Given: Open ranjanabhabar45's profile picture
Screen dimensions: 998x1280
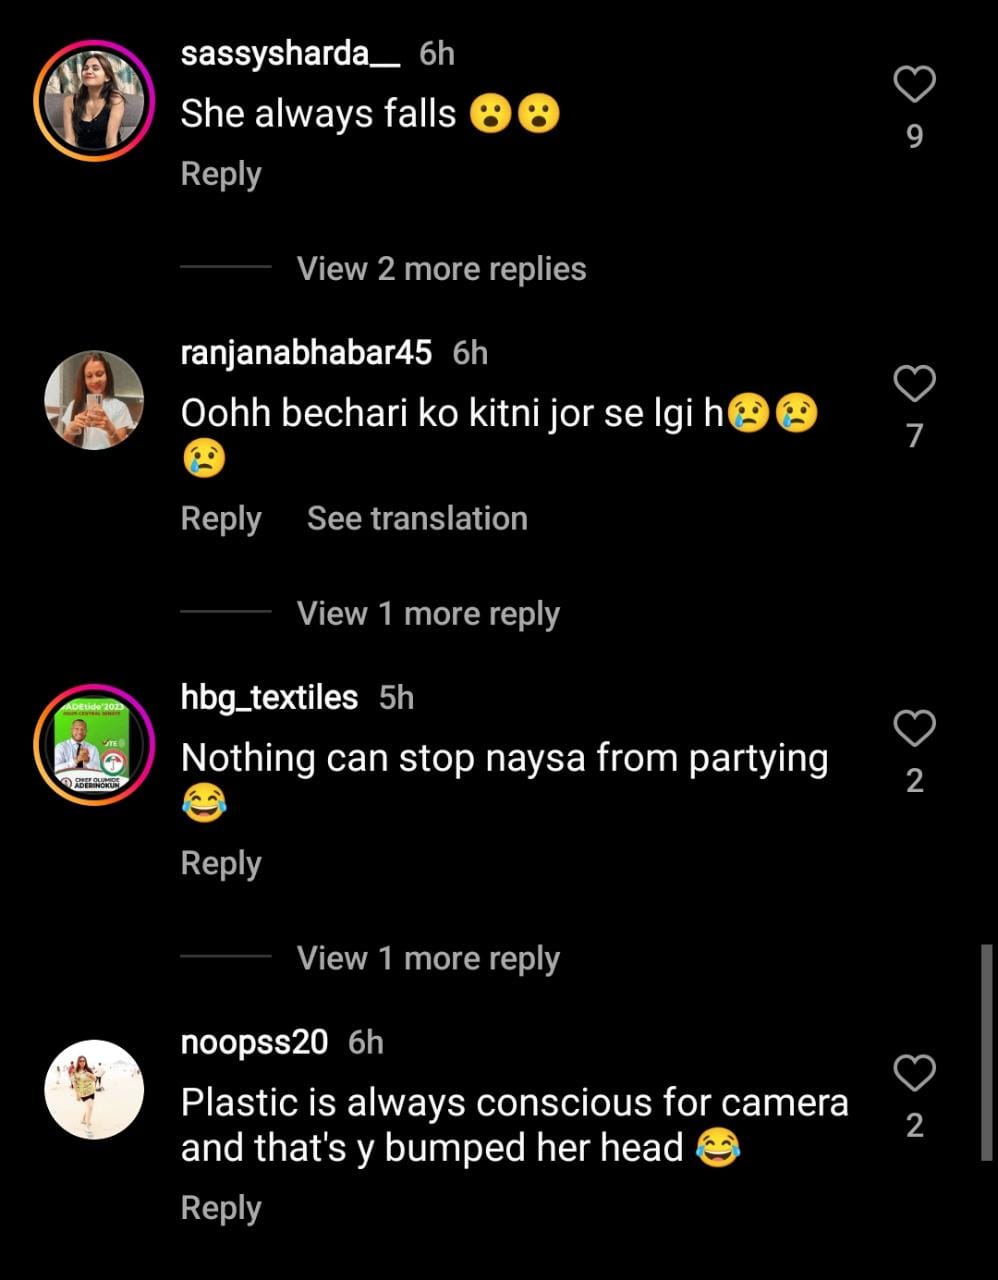Looking at the screenshot, I should tap(94, 400).
